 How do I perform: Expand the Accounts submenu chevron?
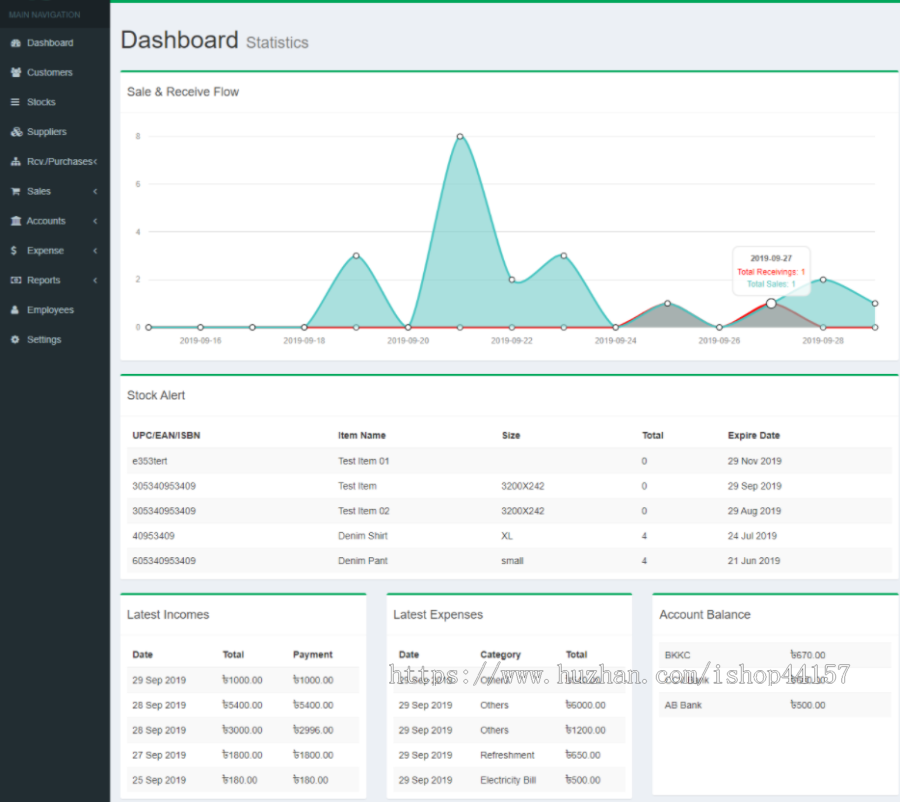pyautogui.click(x=95, y=221)
